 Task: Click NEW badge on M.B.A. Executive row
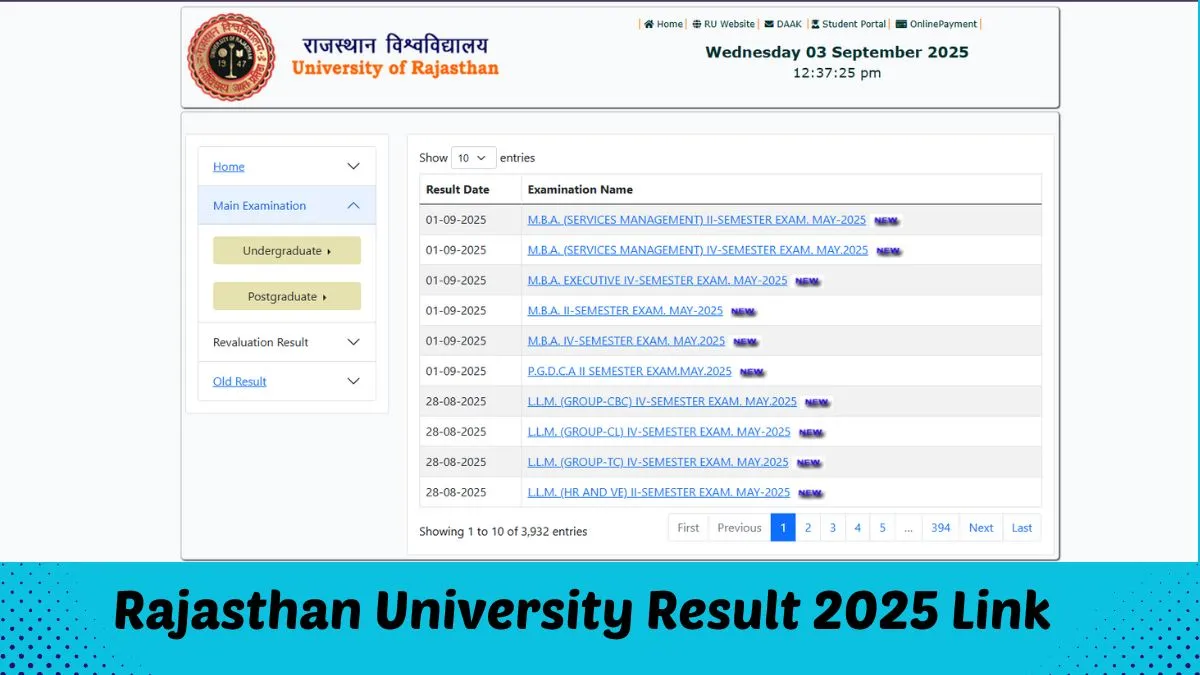(808, 282)
